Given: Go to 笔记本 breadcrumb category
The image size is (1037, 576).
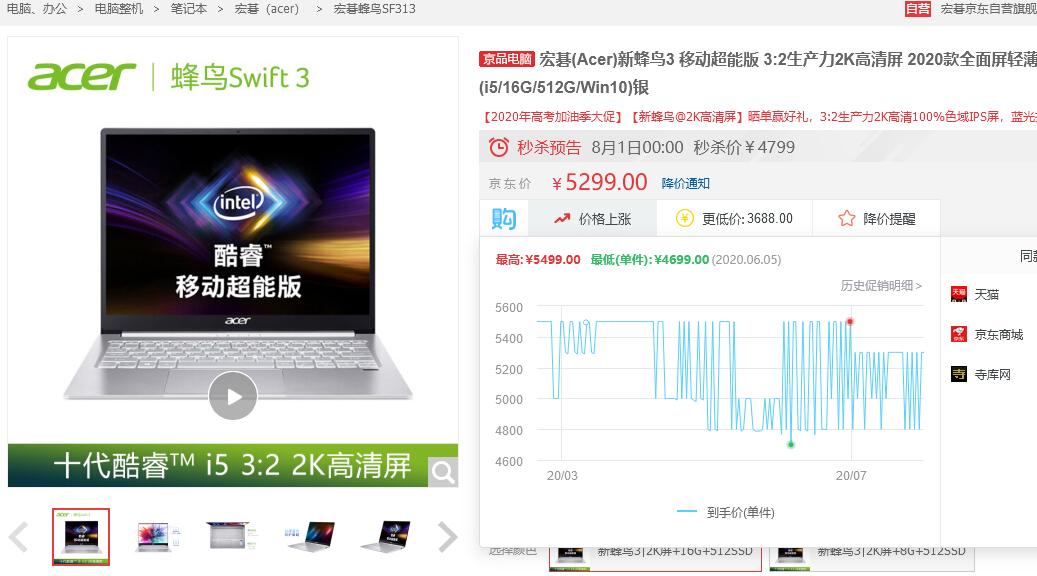Looking at the screenshot, I should tap(188, 9).
